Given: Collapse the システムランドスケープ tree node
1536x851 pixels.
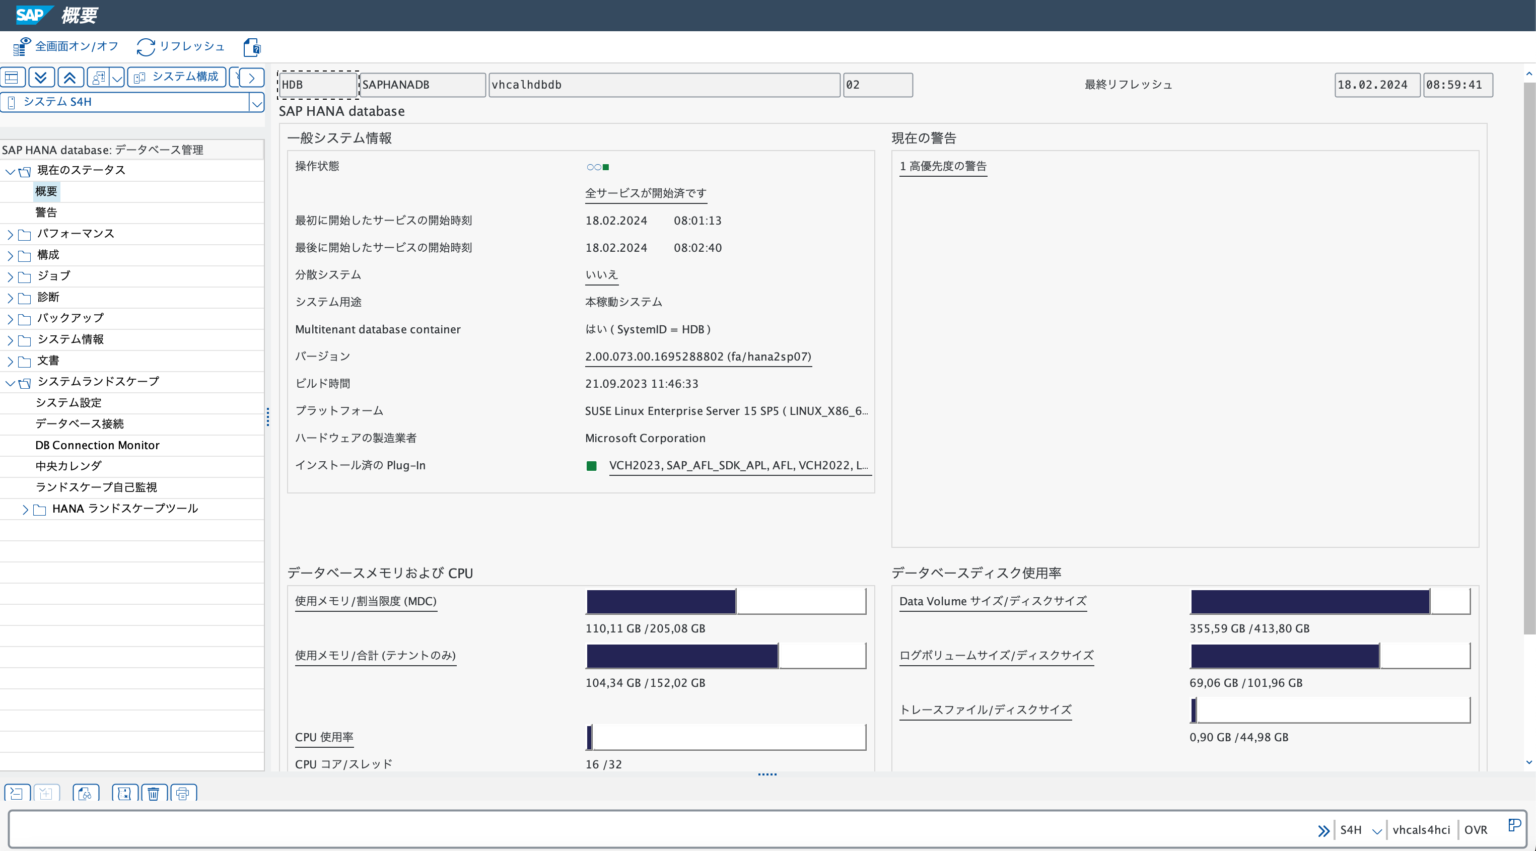Looking at the screenshot, I should pyautogui.click(x=8, y=381).
